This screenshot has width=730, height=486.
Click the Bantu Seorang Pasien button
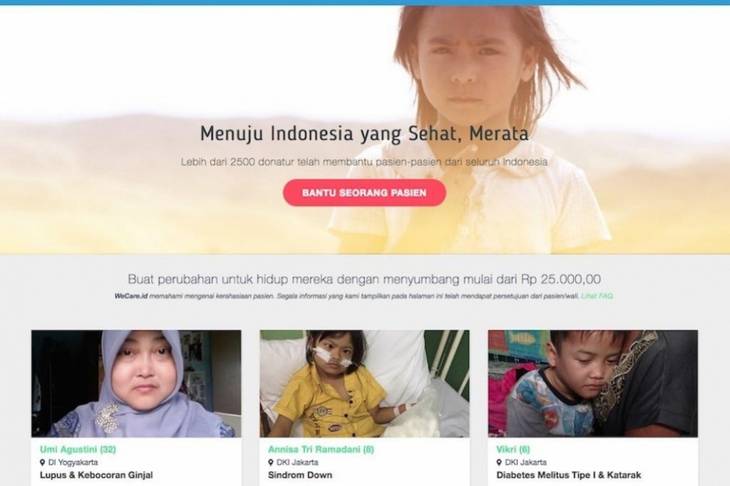(x=364, y=193)
